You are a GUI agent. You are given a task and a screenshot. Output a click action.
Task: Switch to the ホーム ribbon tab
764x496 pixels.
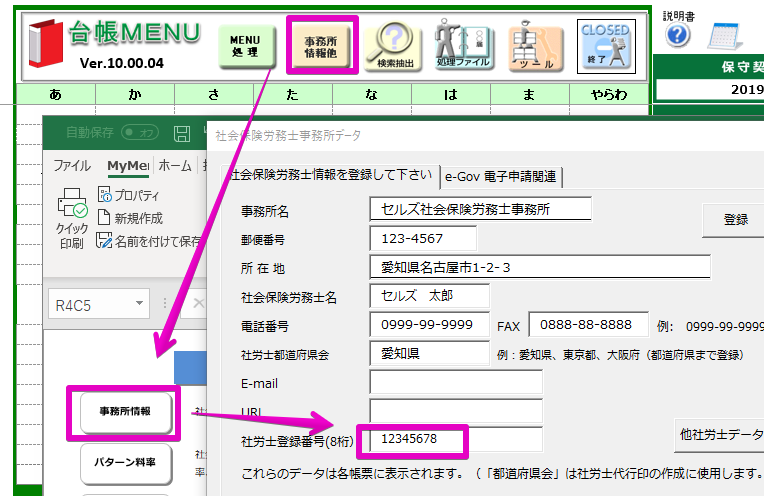pyautogui.click(x=175, y=166)
